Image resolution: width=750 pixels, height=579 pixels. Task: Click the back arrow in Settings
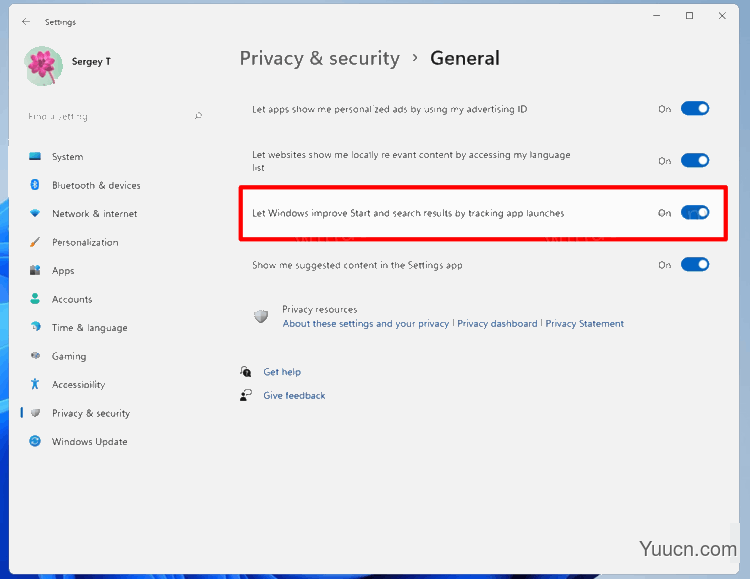point(26,22)
